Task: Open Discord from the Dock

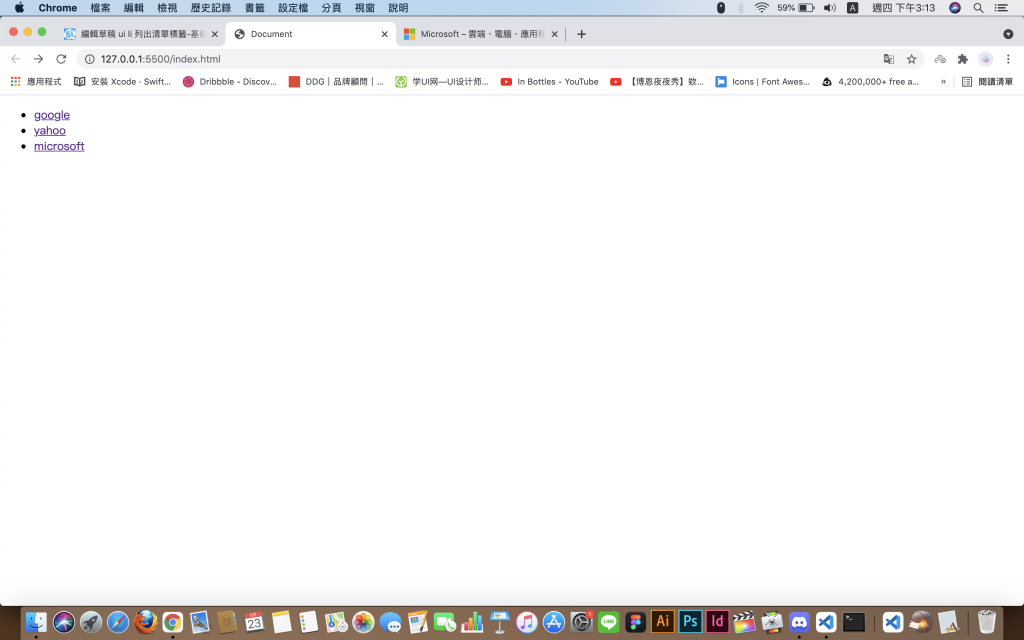Action: coord(799,622)
